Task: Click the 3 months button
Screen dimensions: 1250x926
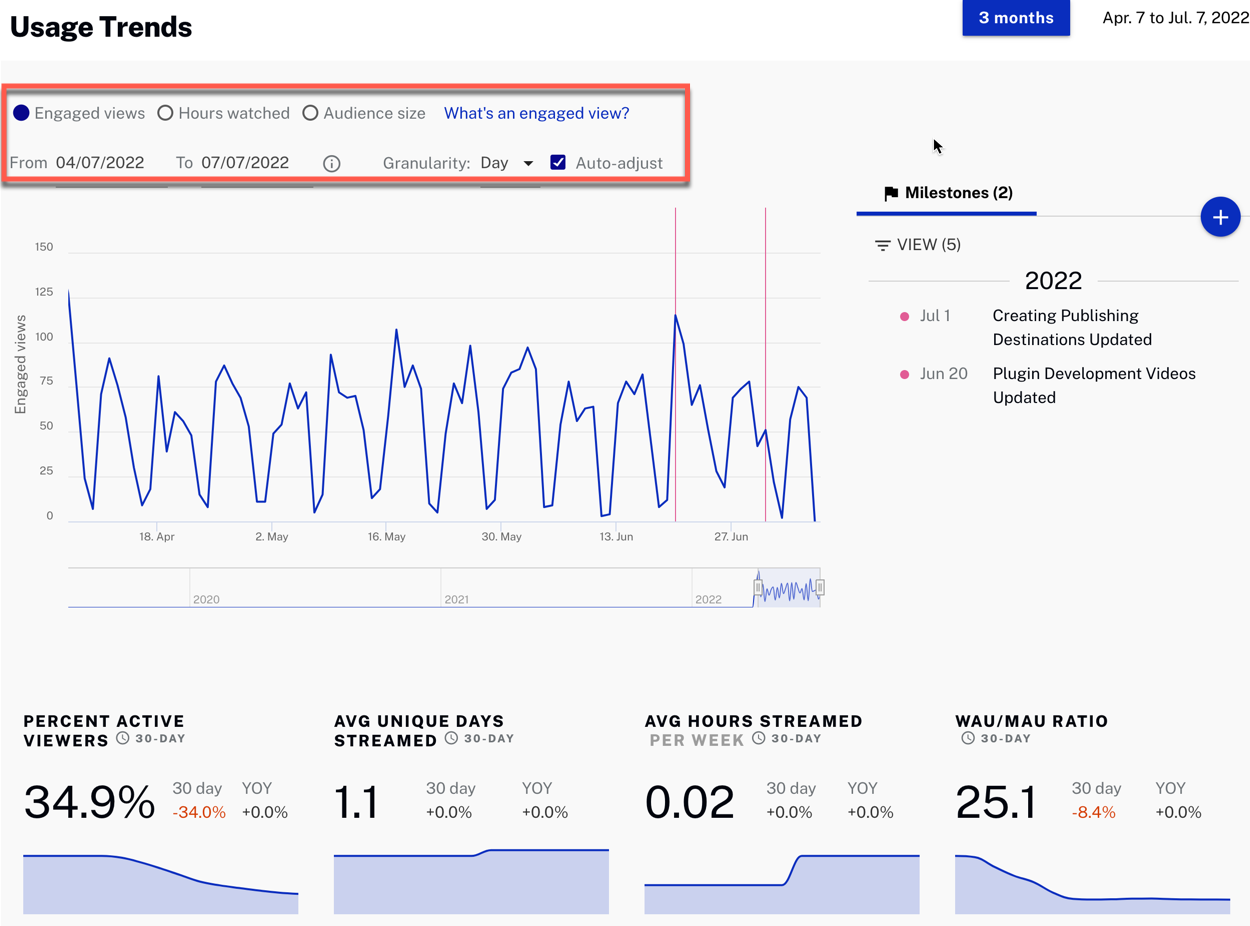Action: (1016, 18)
